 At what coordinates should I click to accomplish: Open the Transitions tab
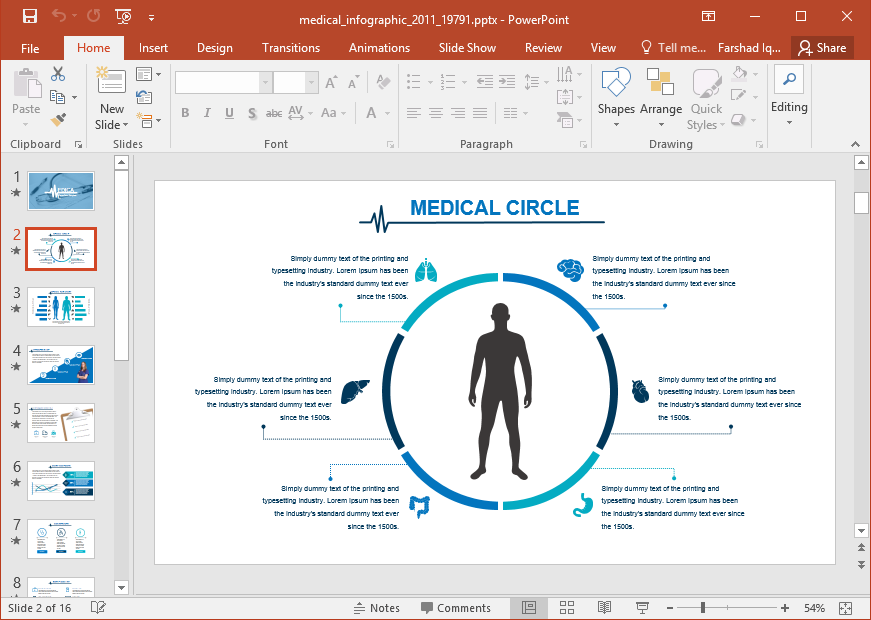[x=290, y=48]
